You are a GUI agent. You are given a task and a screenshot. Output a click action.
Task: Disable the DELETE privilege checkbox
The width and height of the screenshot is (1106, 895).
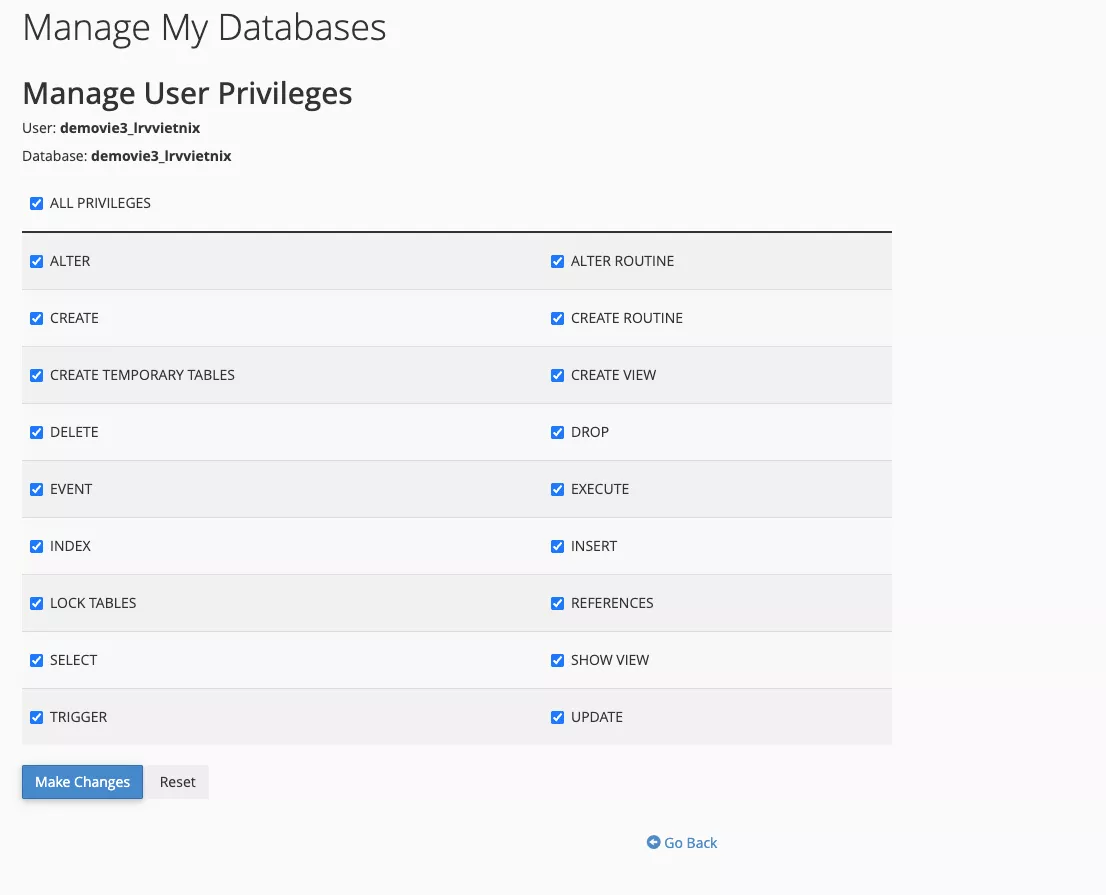click(x=37, y=432)
